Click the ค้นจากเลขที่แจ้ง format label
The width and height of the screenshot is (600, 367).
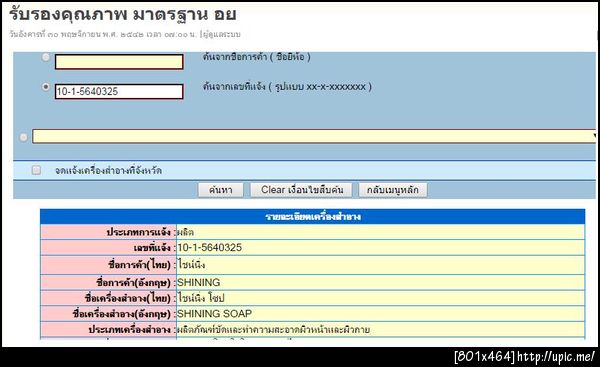pos(287,86)
